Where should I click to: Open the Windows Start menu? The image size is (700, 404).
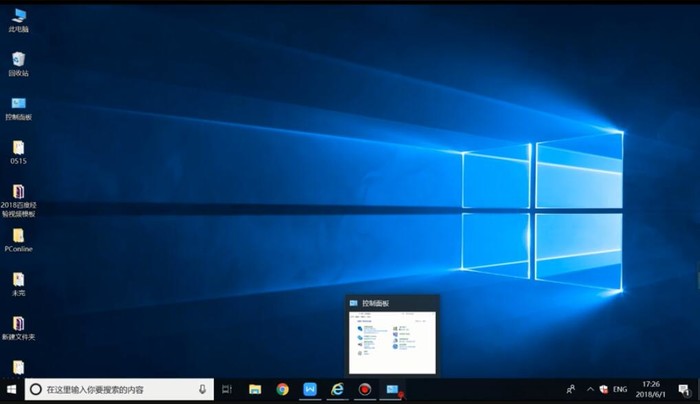coord(12,389)
